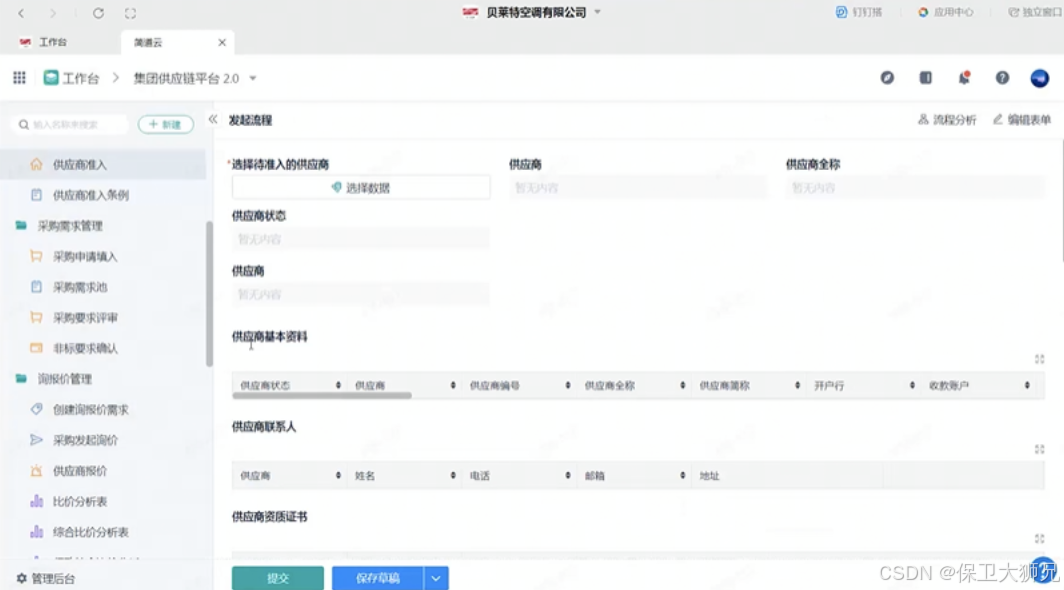
Task: Open 独立窗口 to detach the window
Action: (x=1034, y=12)
